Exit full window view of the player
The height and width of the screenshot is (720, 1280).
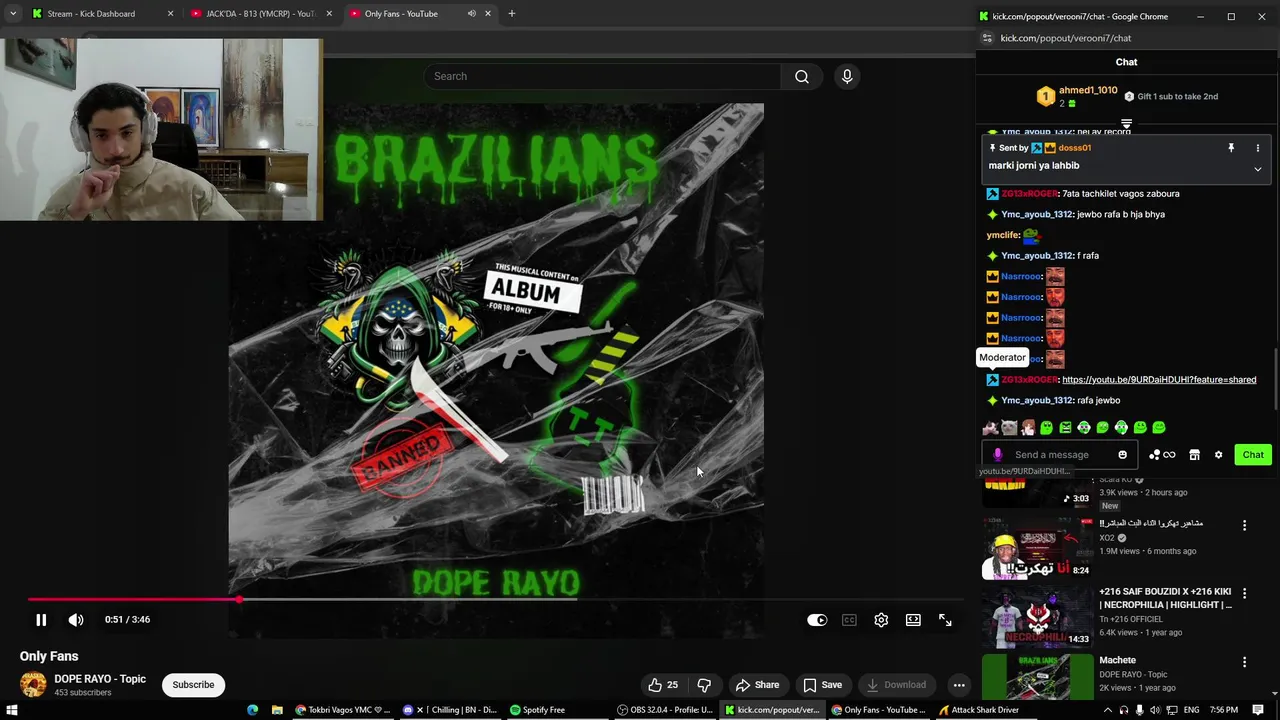pos(945,620)
